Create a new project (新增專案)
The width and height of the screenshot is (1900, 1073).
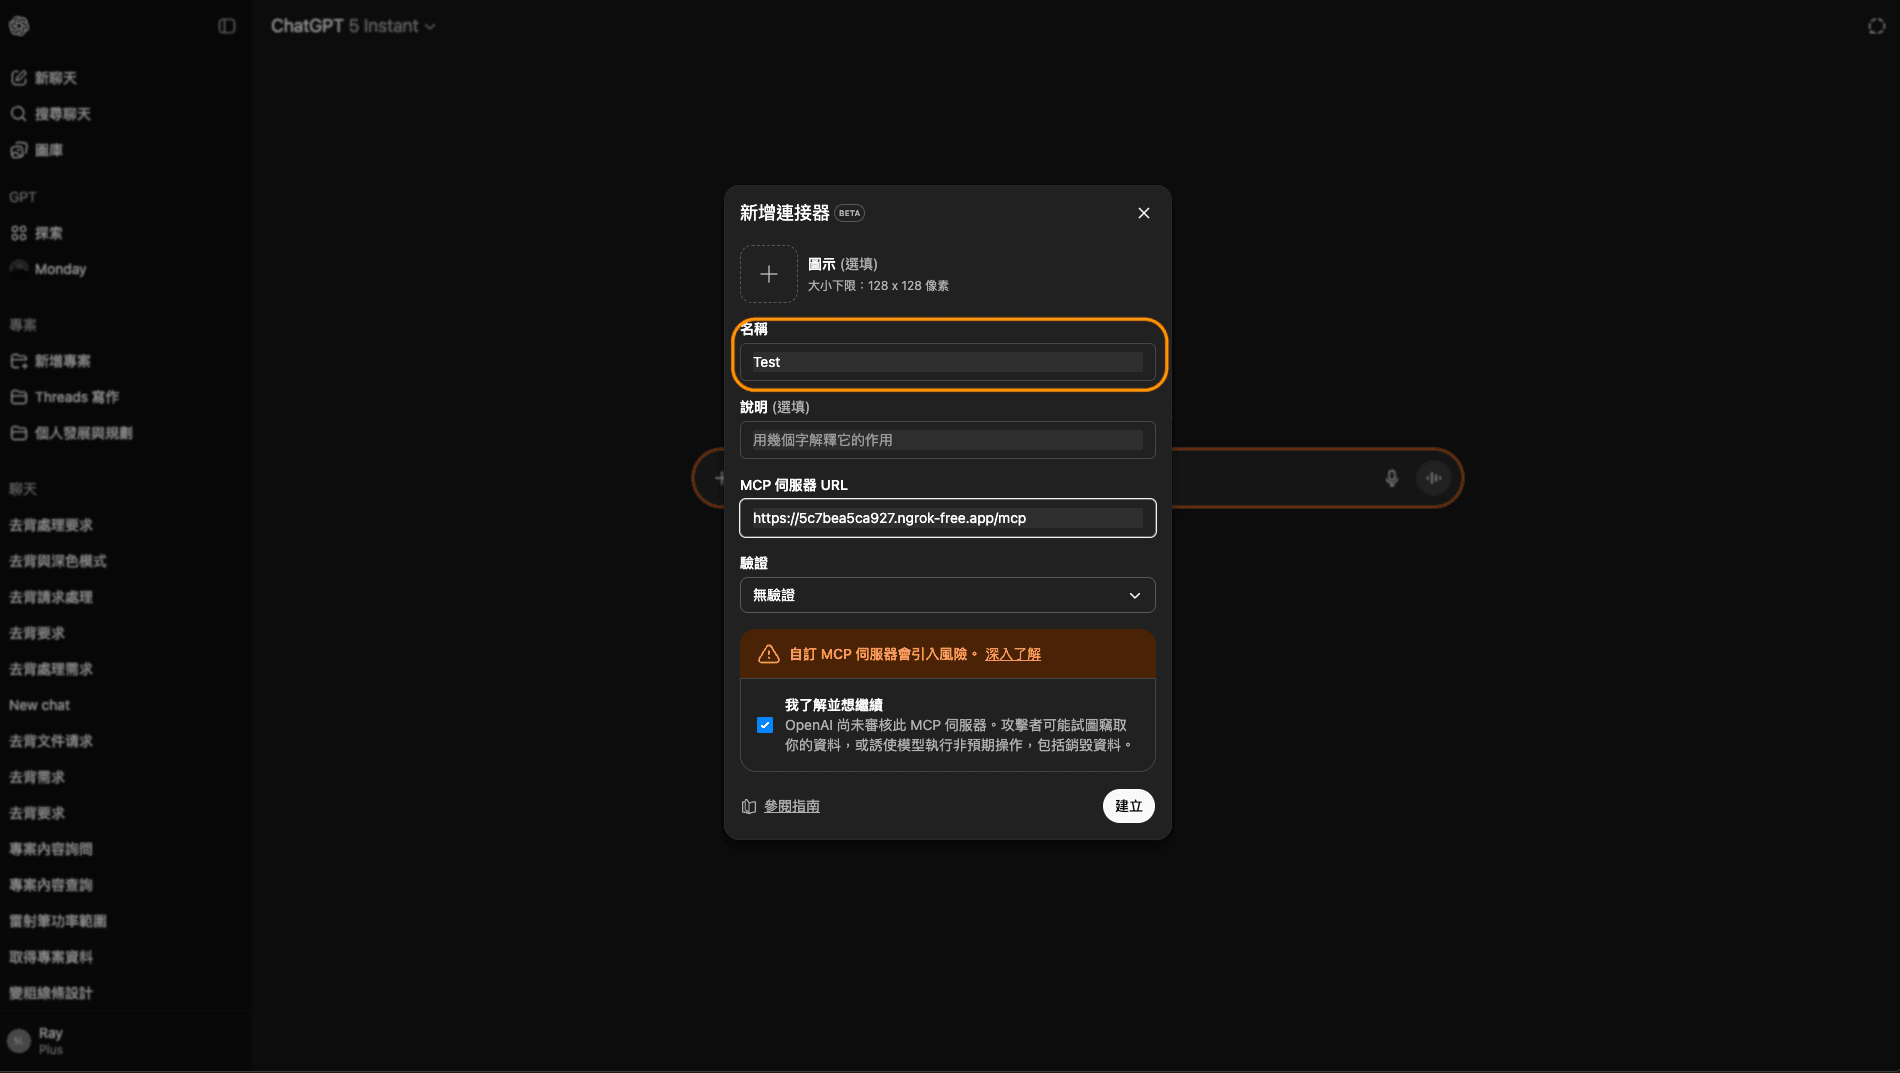click(62, 360)
